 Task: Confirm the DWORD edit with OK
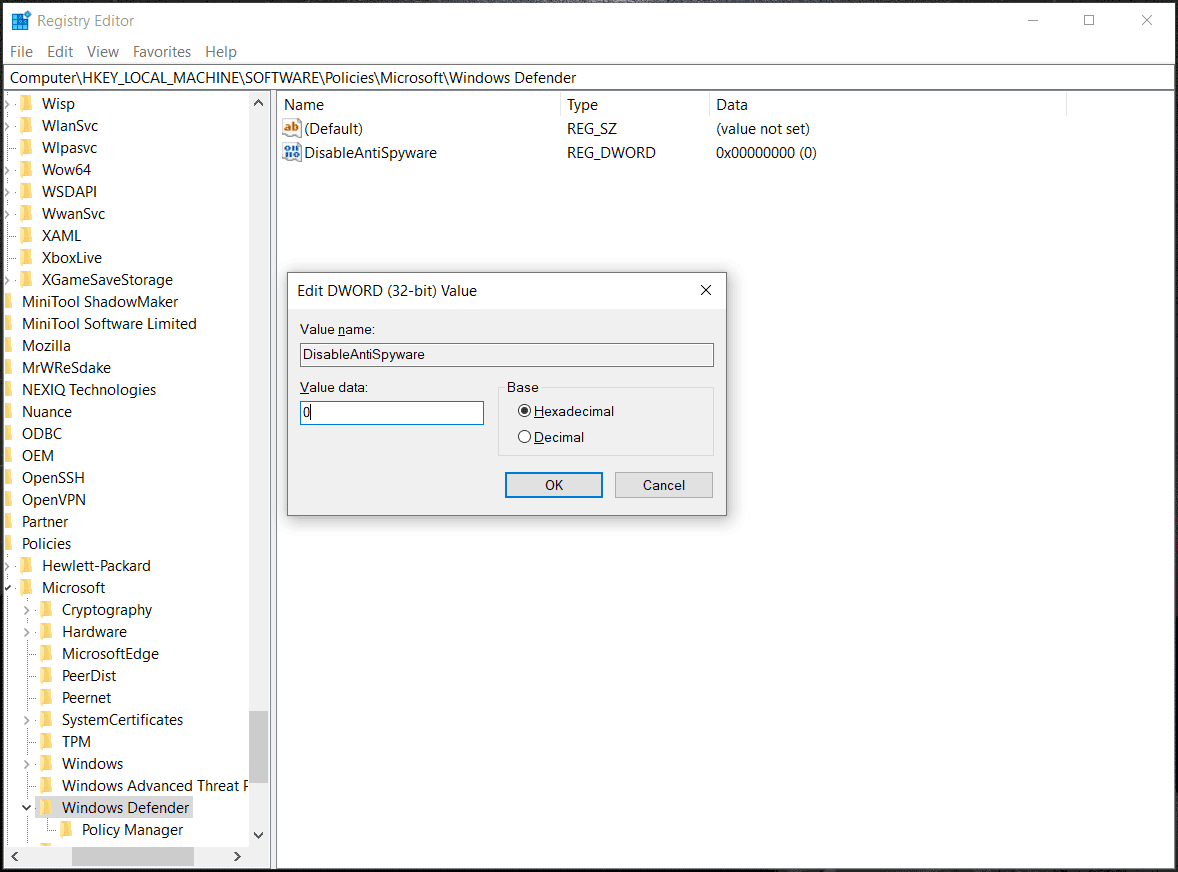tap(554, 485)
